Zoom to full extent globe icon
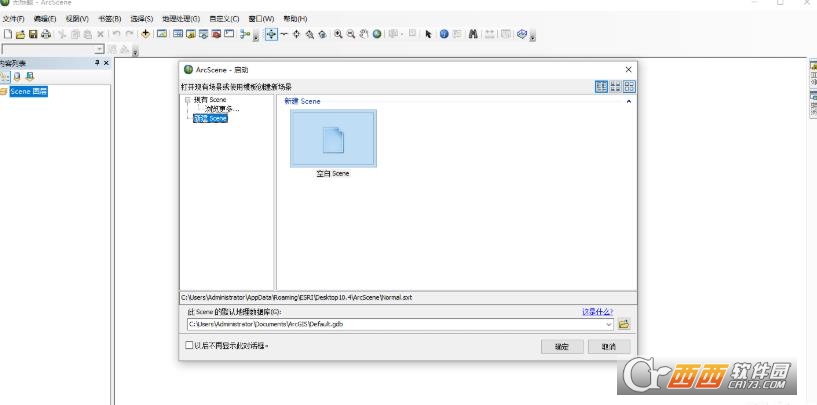The width and height of the screenshot is (817, 405). 377,34
